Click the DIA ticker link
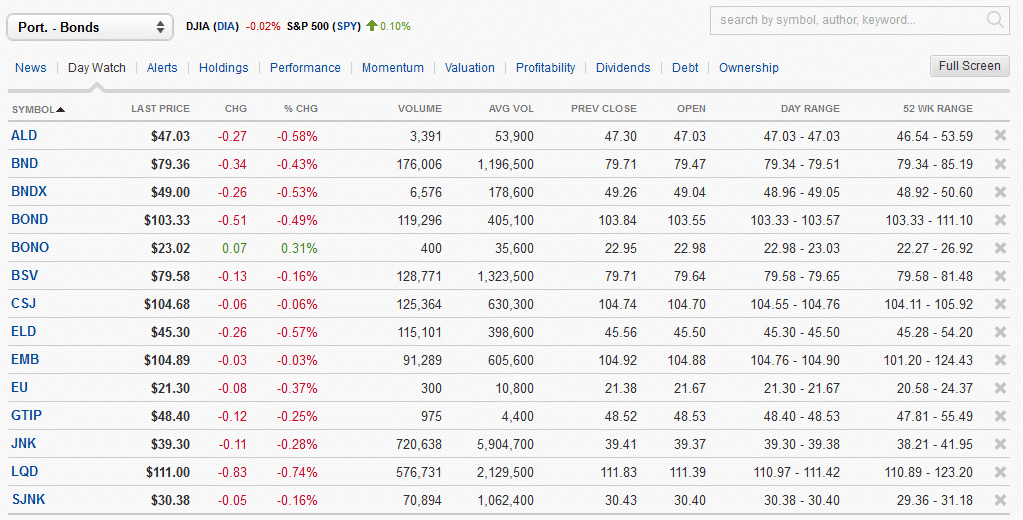1023x520 pixels. pyautogui.click(x=226, y=26)
